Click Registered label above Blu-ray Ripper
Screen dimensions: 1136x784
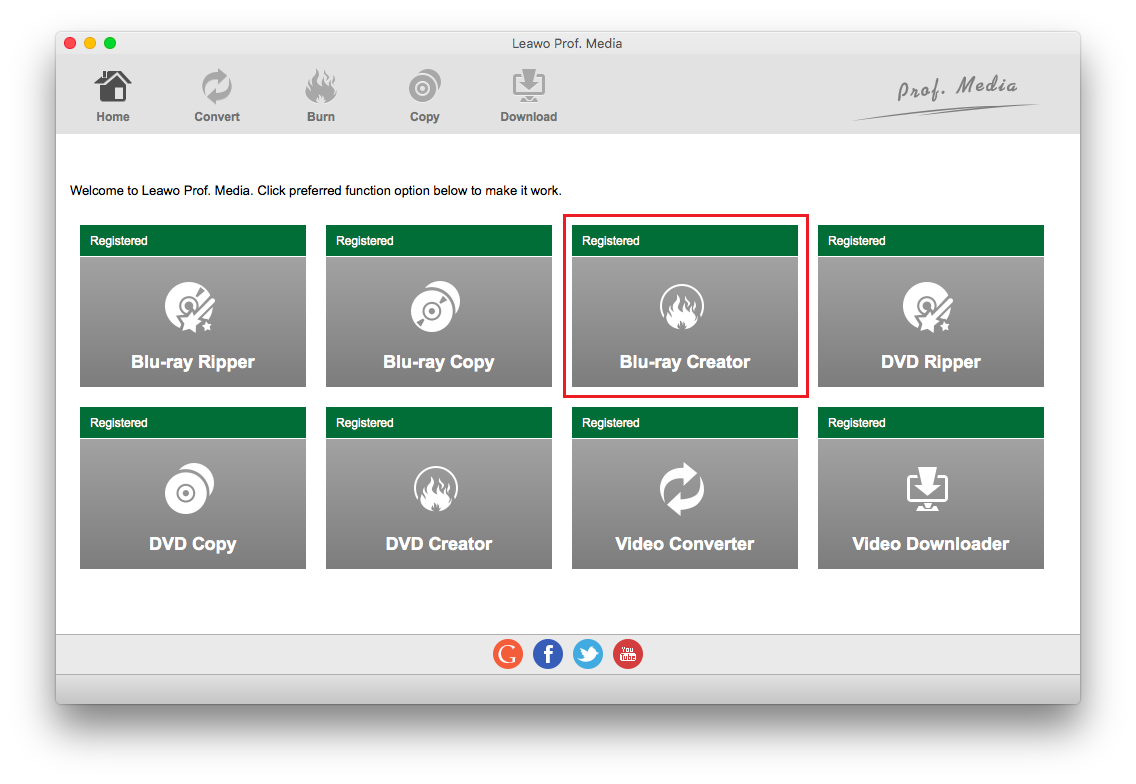(x=119, y=241)
